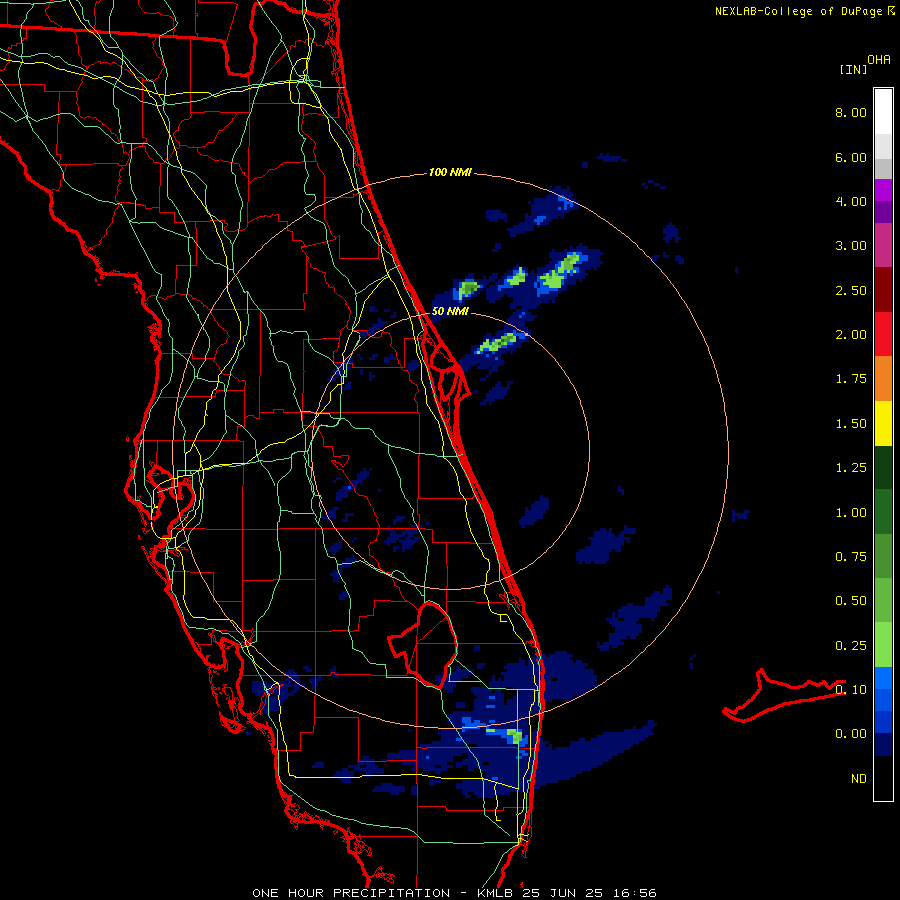Click the orange color swatch near 1.75
Viewport: 900px width, 900px height.
click(x=883, y=379)
